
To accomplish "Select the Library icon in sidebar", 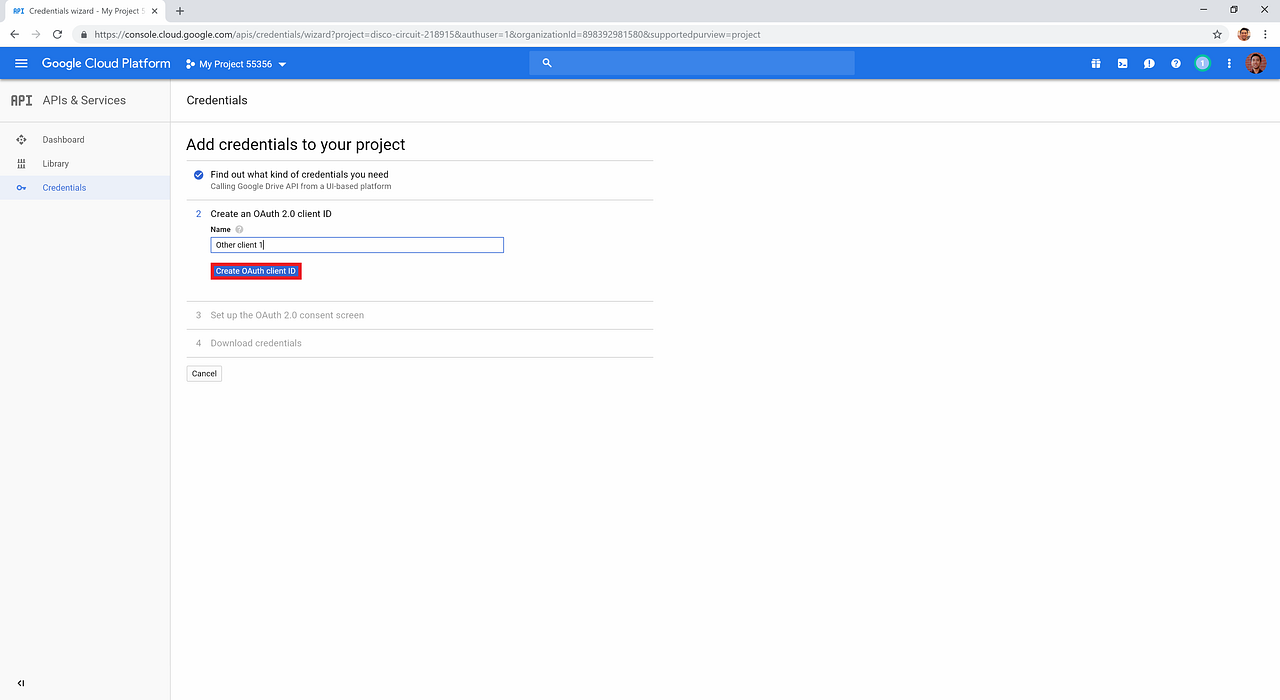I will 21,163.
